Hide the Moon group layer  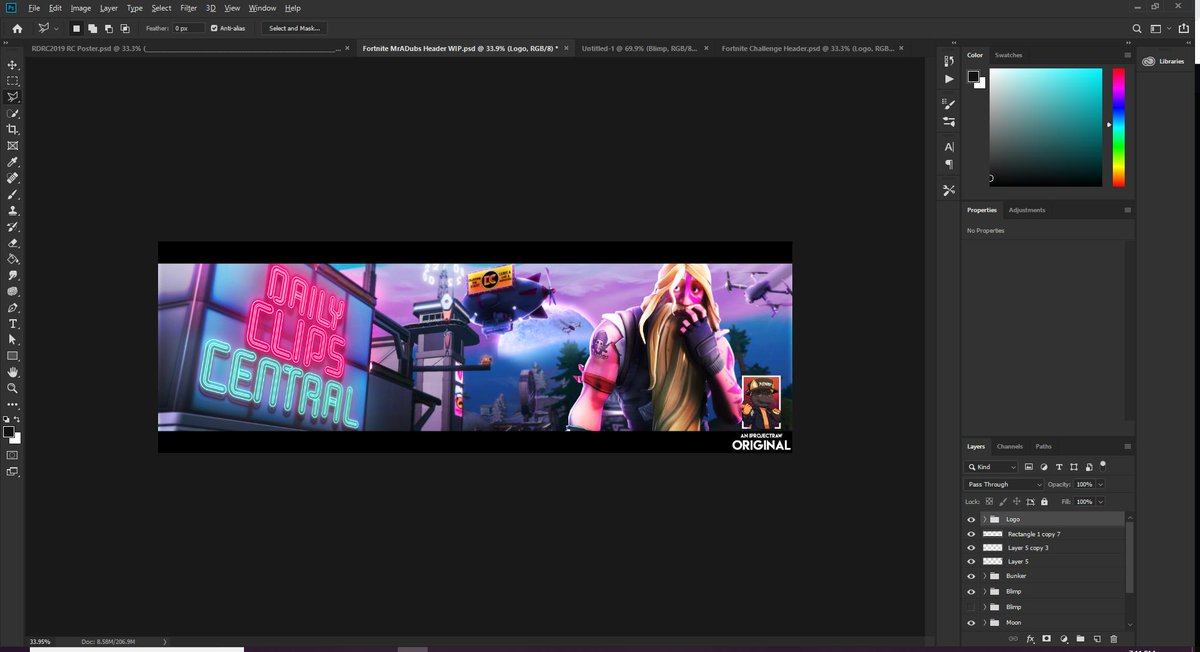(x=971, y=622)
